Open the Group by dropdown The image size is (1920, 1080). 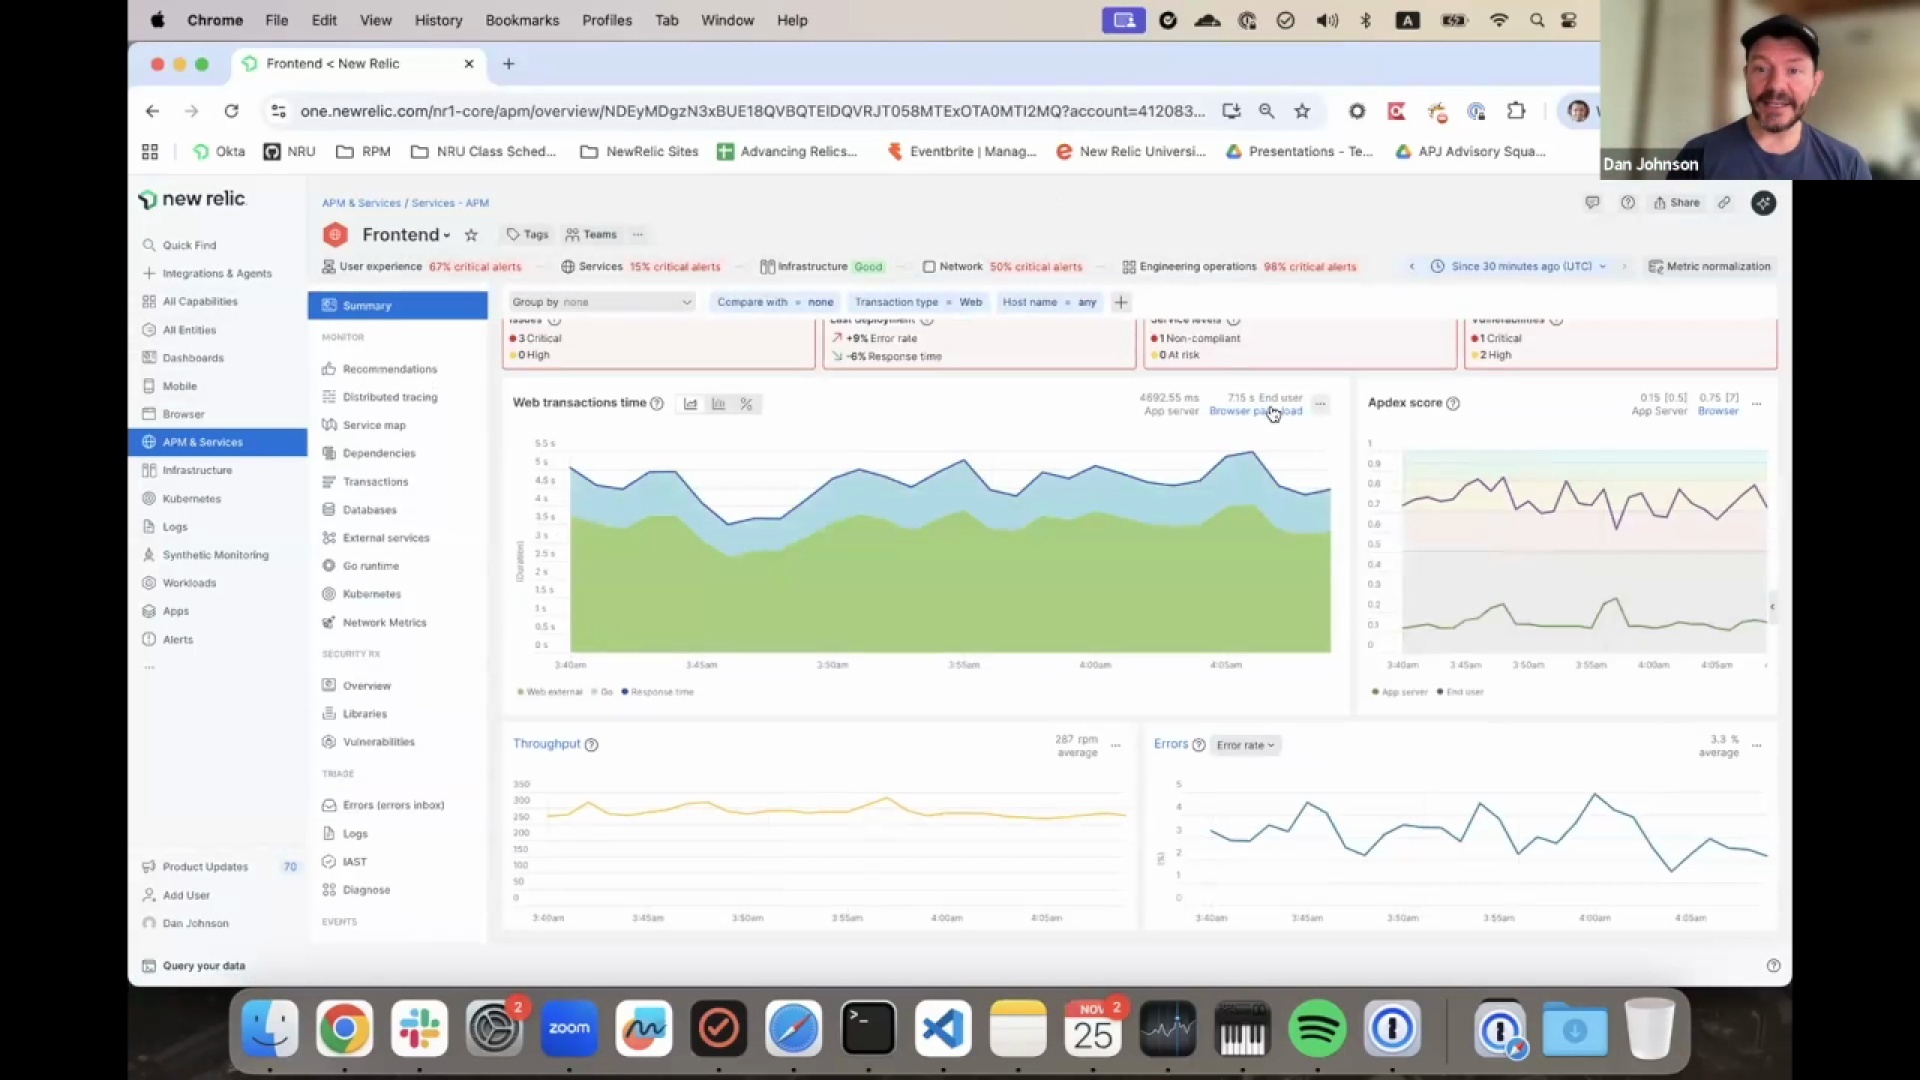click(x=600, y=302)
